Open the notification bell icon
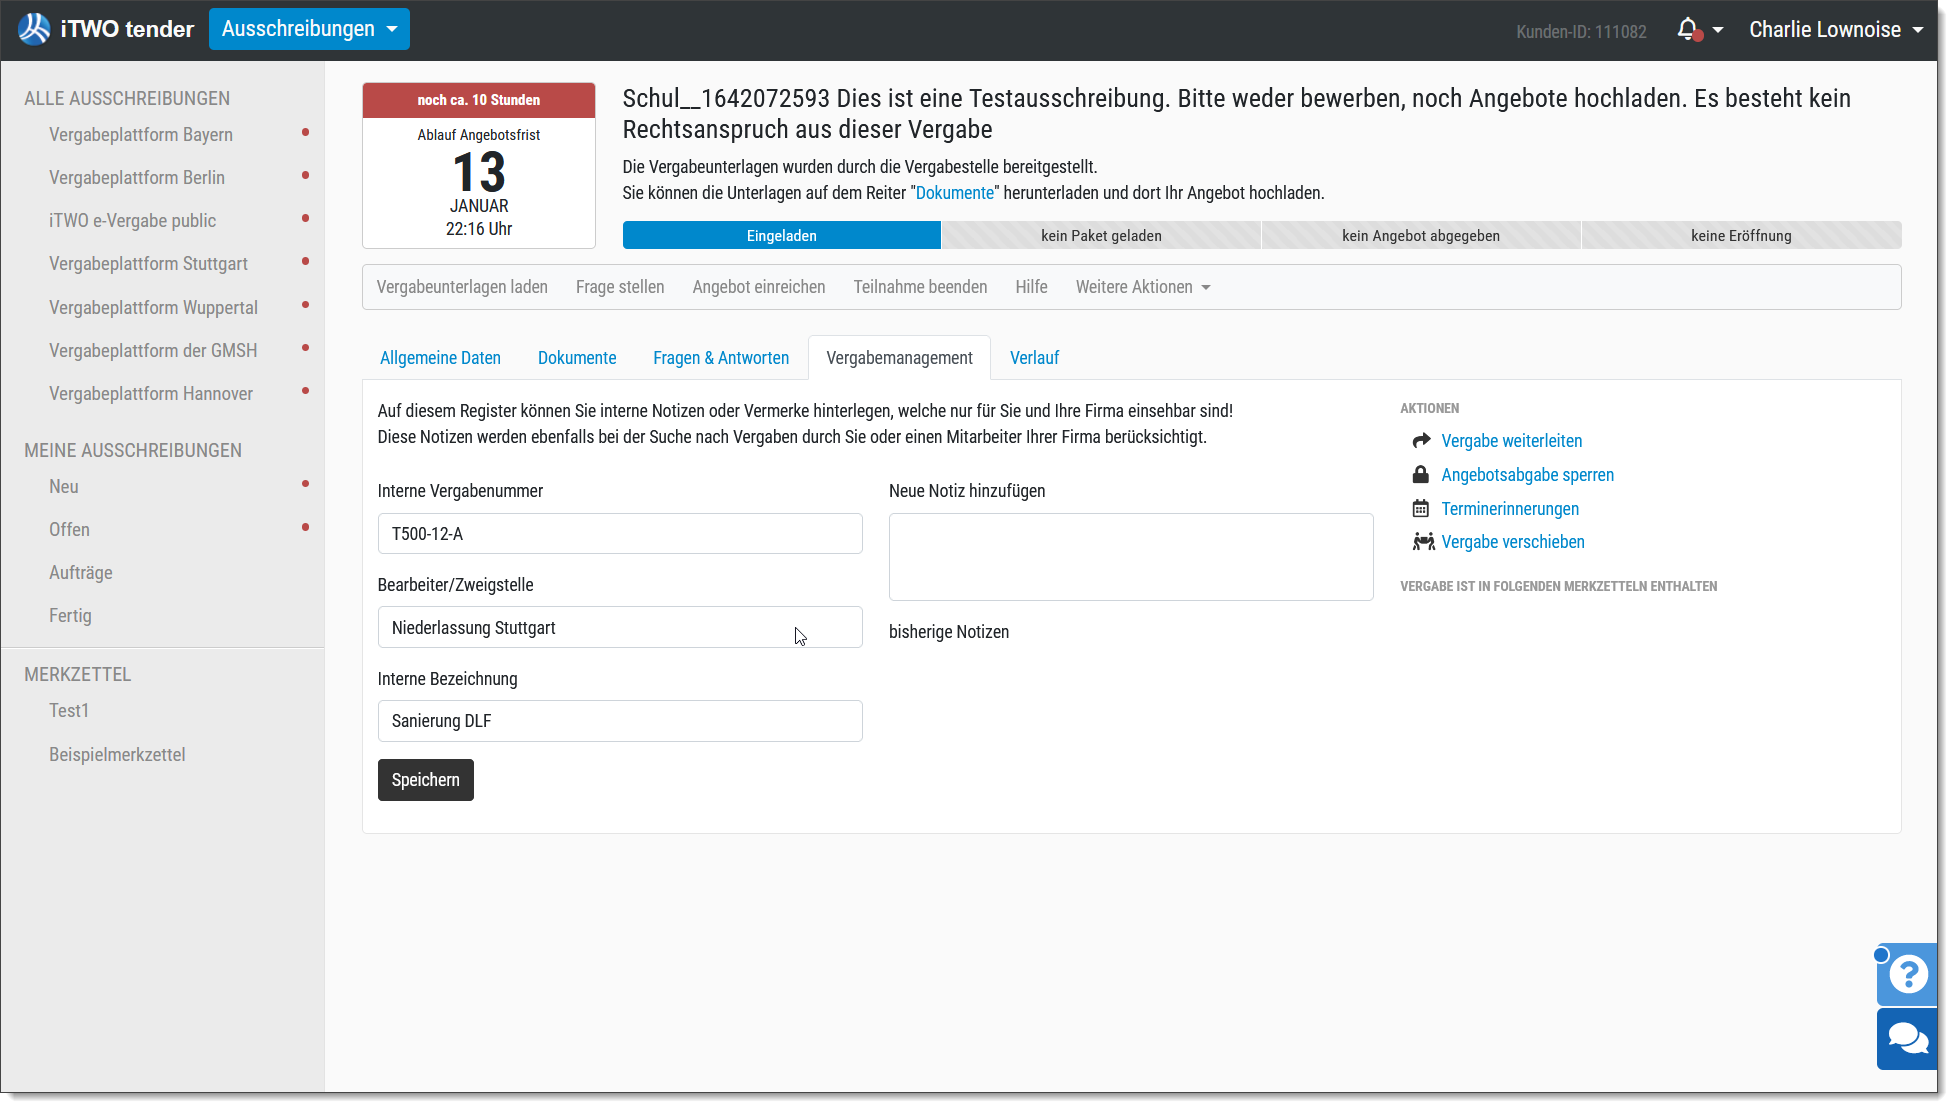The image size is (1953, 1108). pos(1688,30)
